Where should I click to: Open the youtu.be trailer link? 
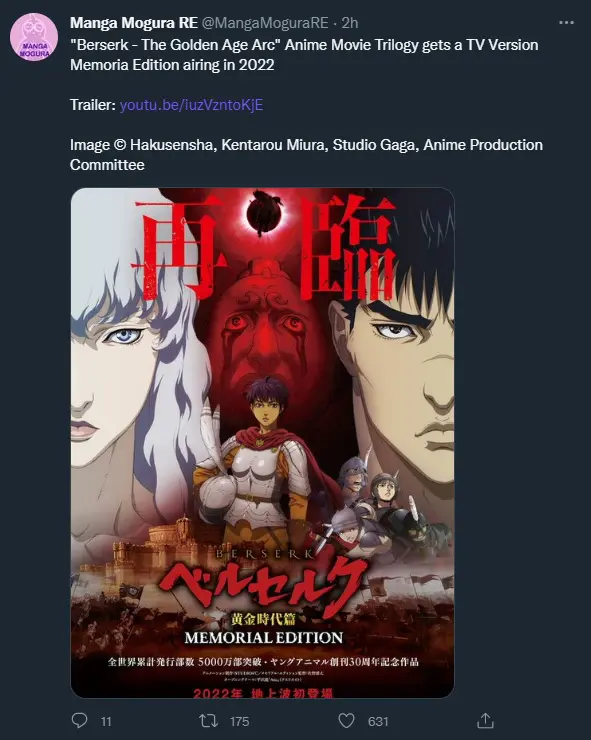pos(191,105)
